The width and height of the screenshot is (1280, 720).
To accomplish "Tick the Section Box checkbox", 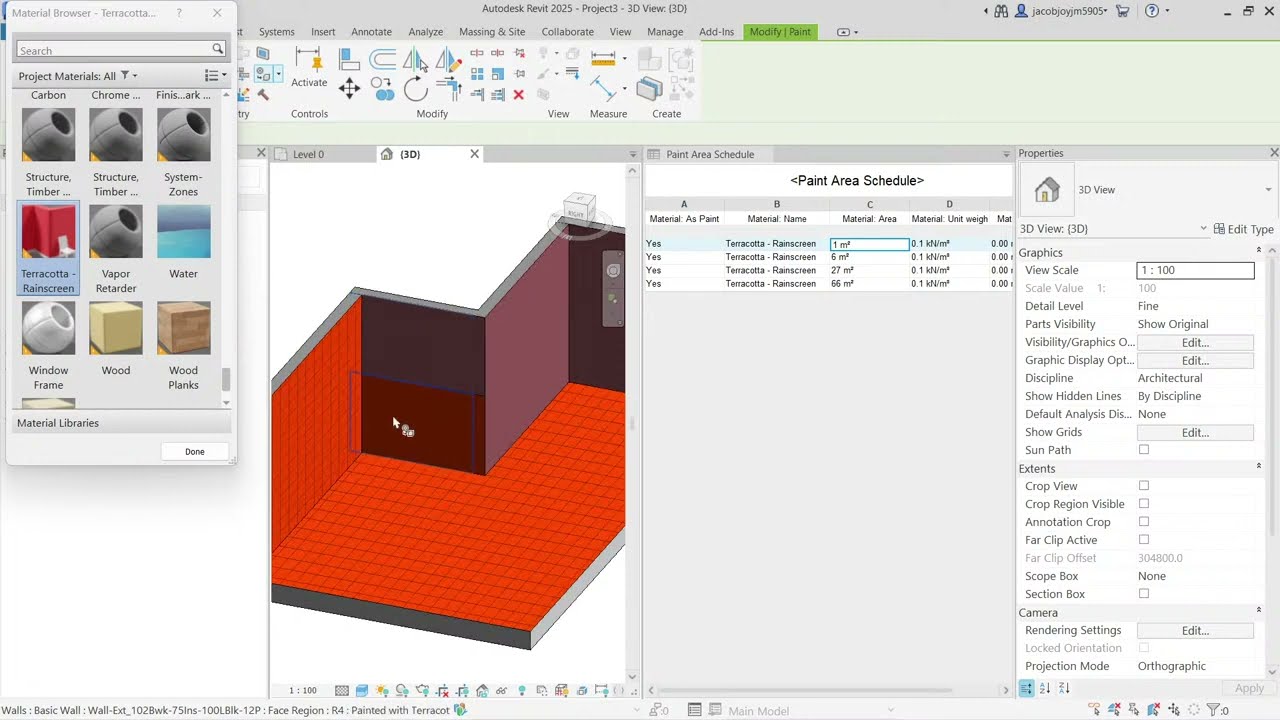I will (x=1144, y=594).
